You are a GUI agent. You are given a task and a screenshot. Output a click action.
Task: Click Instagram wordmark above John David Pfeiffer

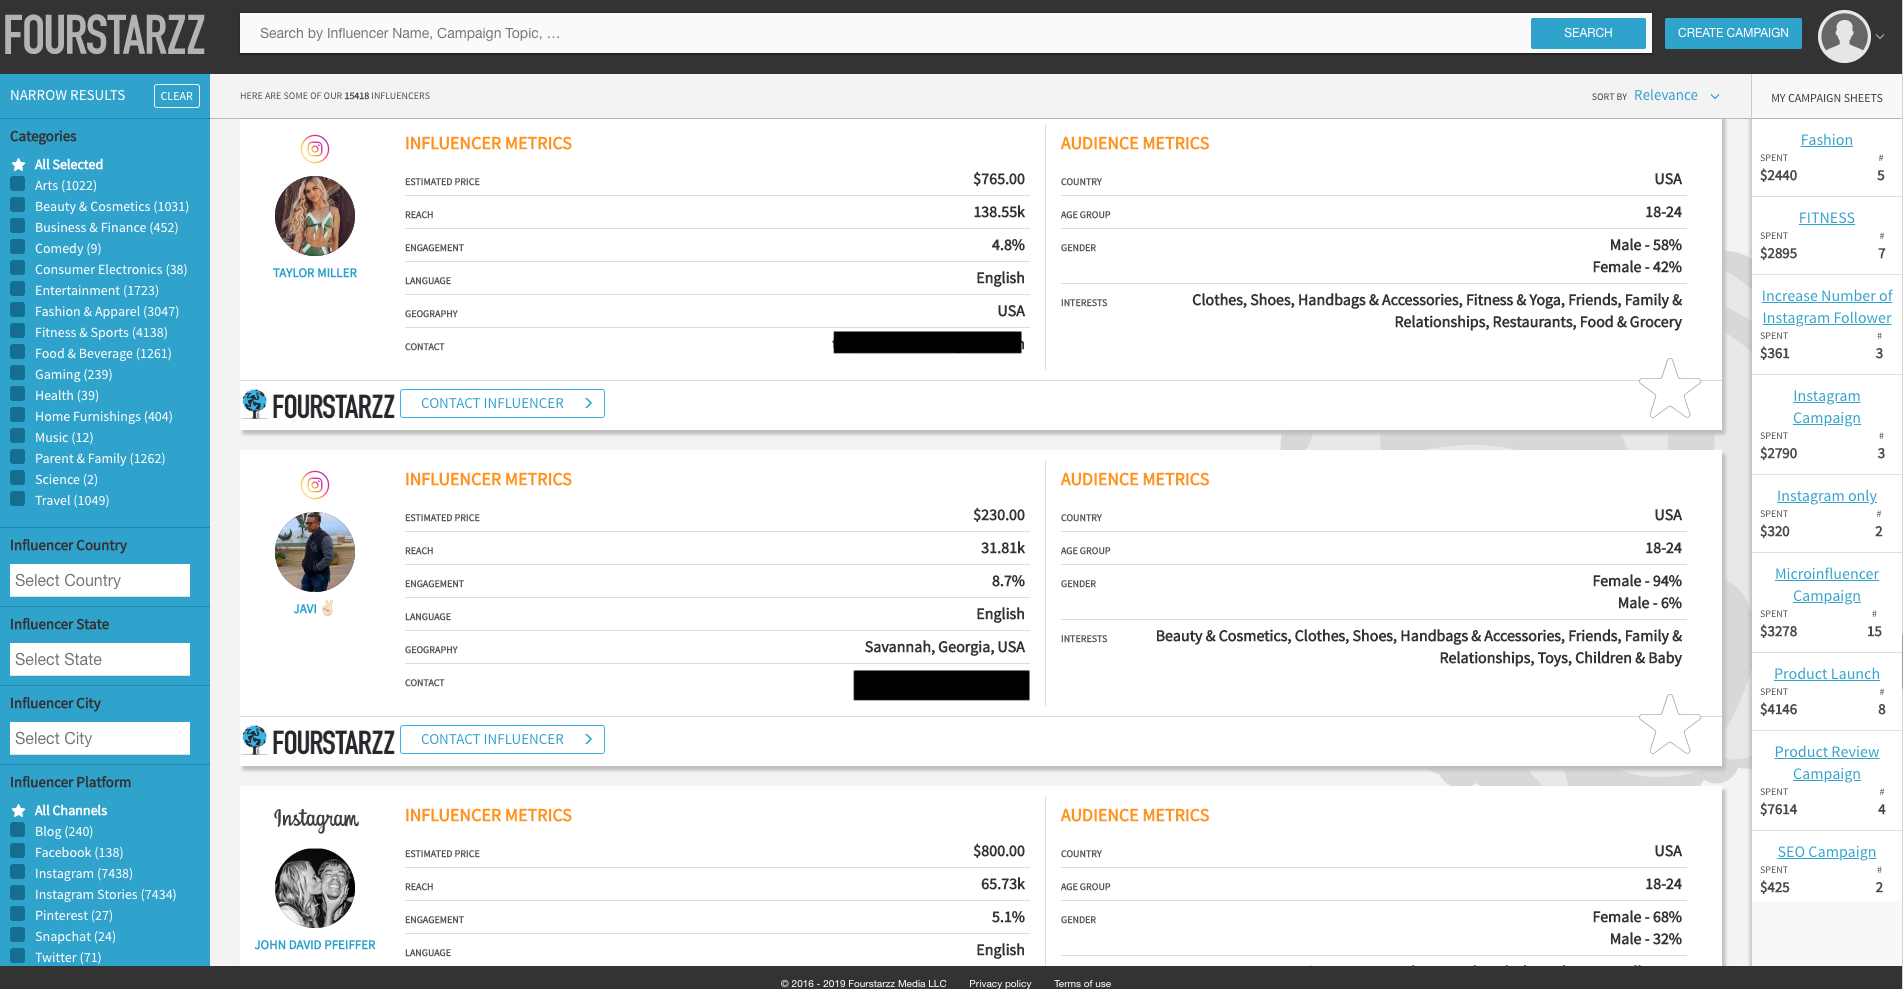point(316,819)
